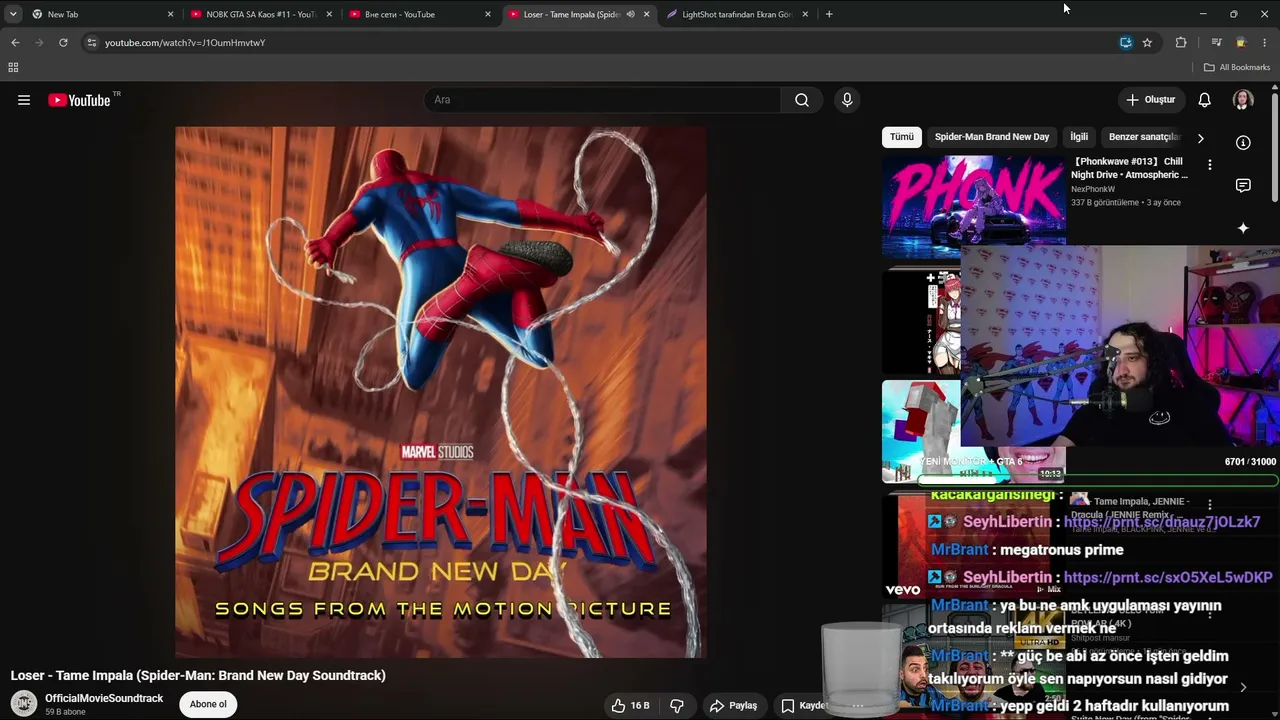Image resolution: width=1280 pixels, height=720 pixels.
Task: Select the Tümü filter chip
Action: click(902, 137)
